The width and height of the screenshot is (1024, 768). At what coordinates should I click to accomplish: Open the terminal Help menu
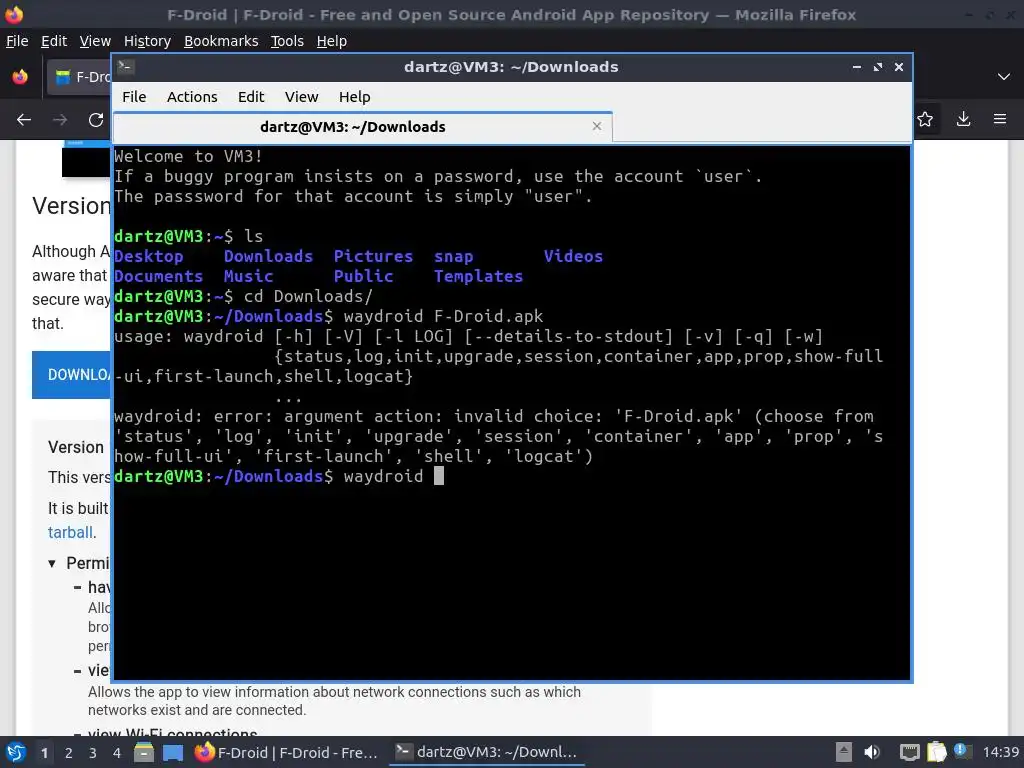coord(355,97)
